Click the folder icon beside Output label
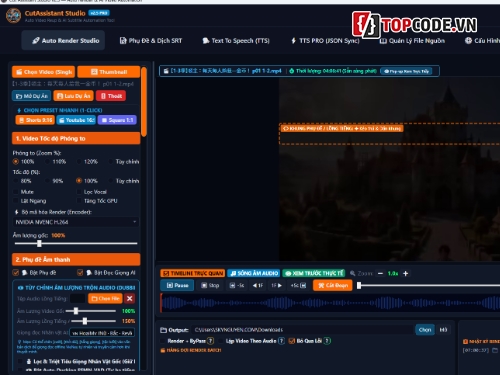The image size is (500, 375). coord(163,330)
